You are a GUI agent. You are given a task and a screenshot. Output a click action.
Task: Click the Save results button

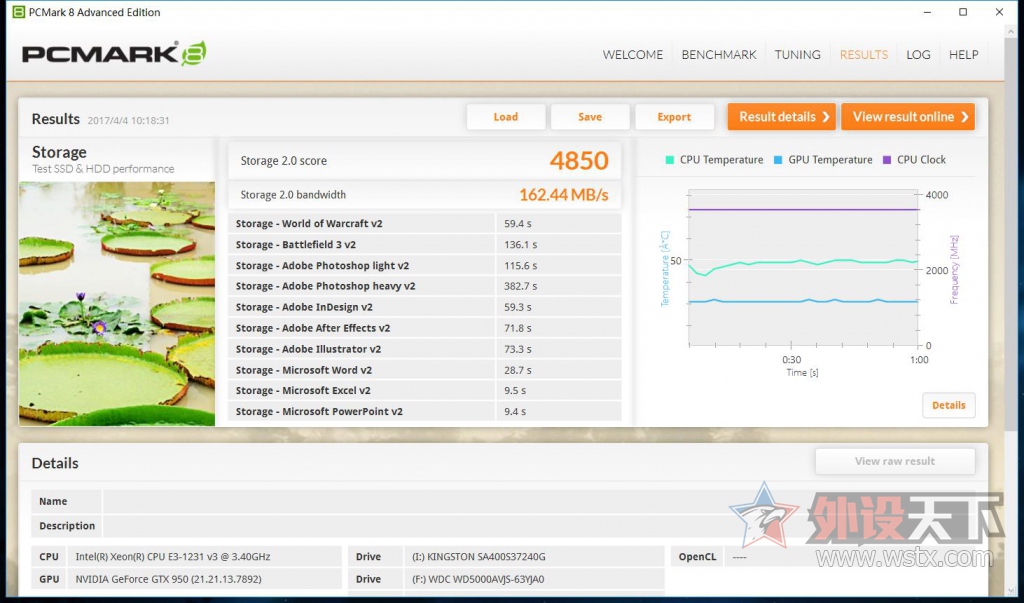click(590, 117)
